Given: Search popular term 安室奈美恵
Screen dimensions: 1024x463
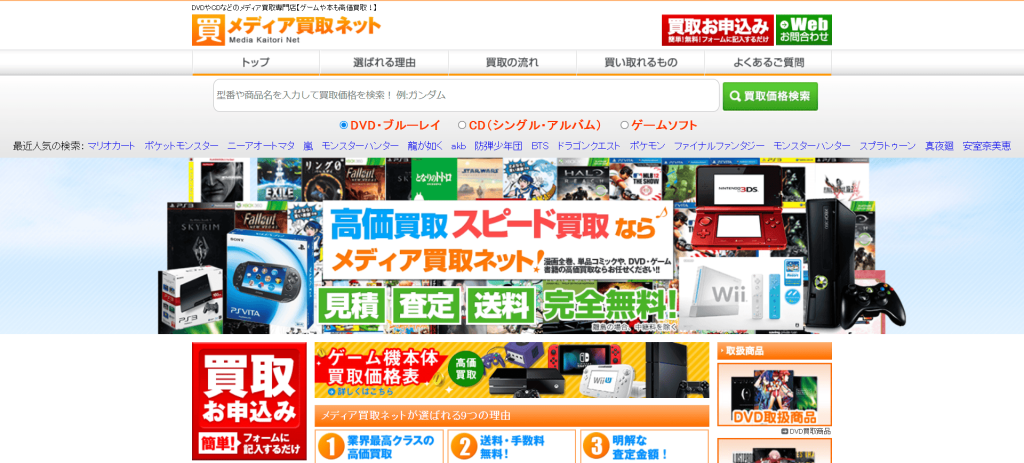Looking at the screenshot, I should pyautogui.click(x=987, y=146).
